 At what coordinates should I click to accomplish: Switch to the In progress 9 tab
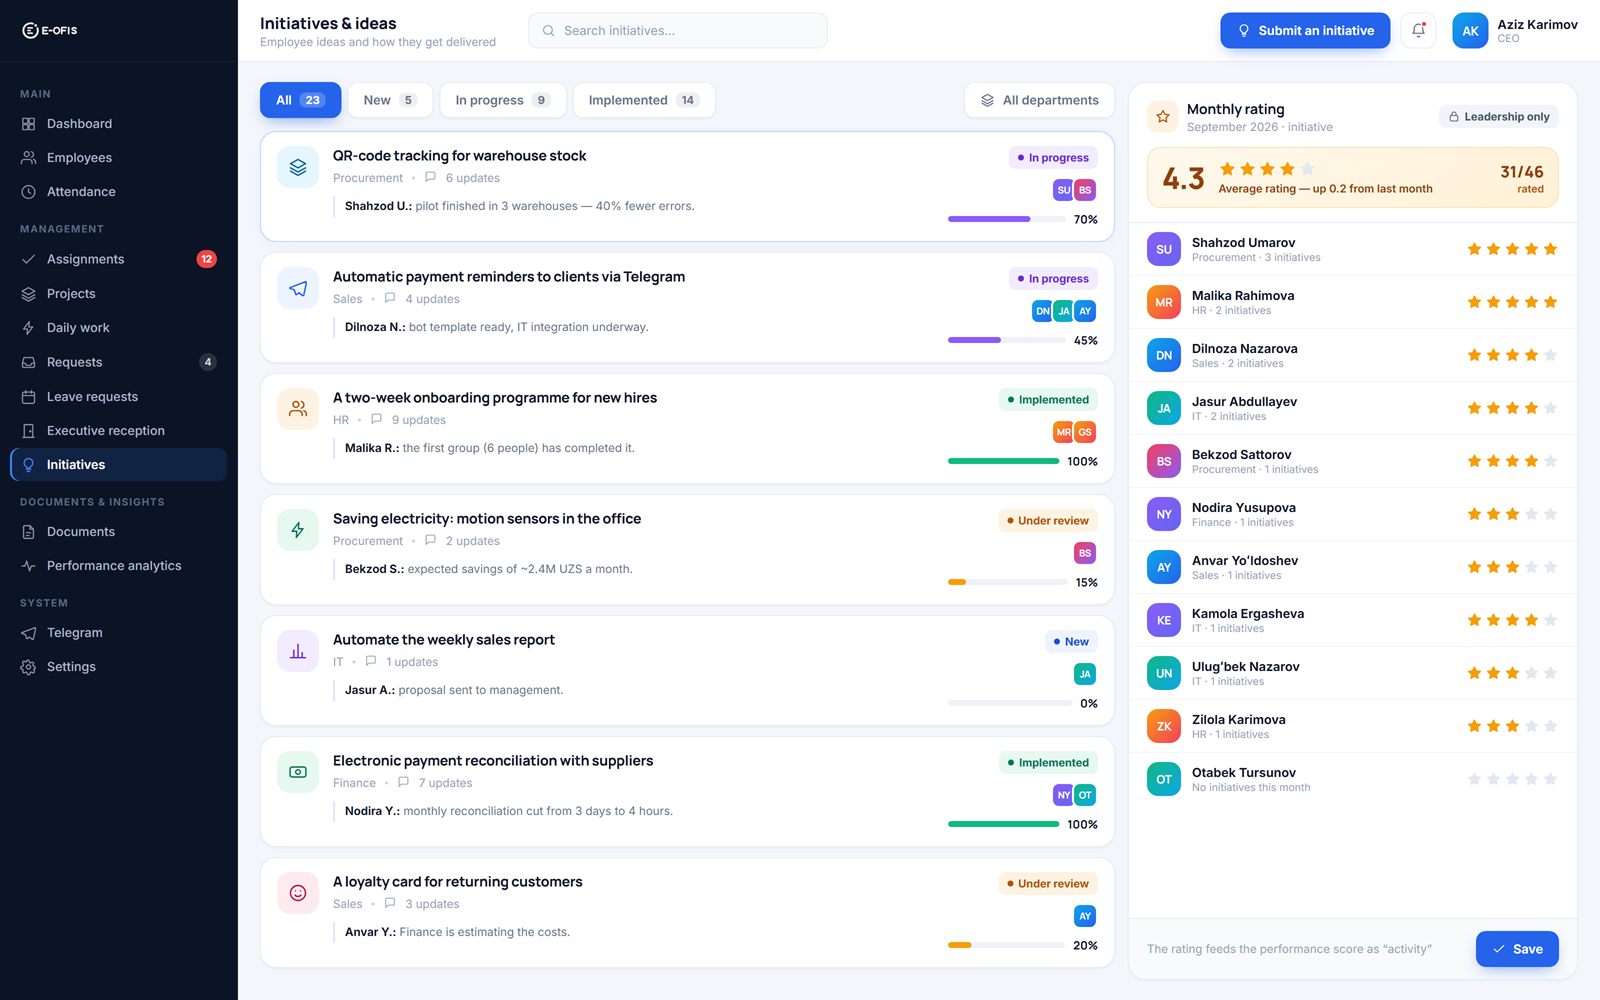pyautogui.click(x=503, y=100)
